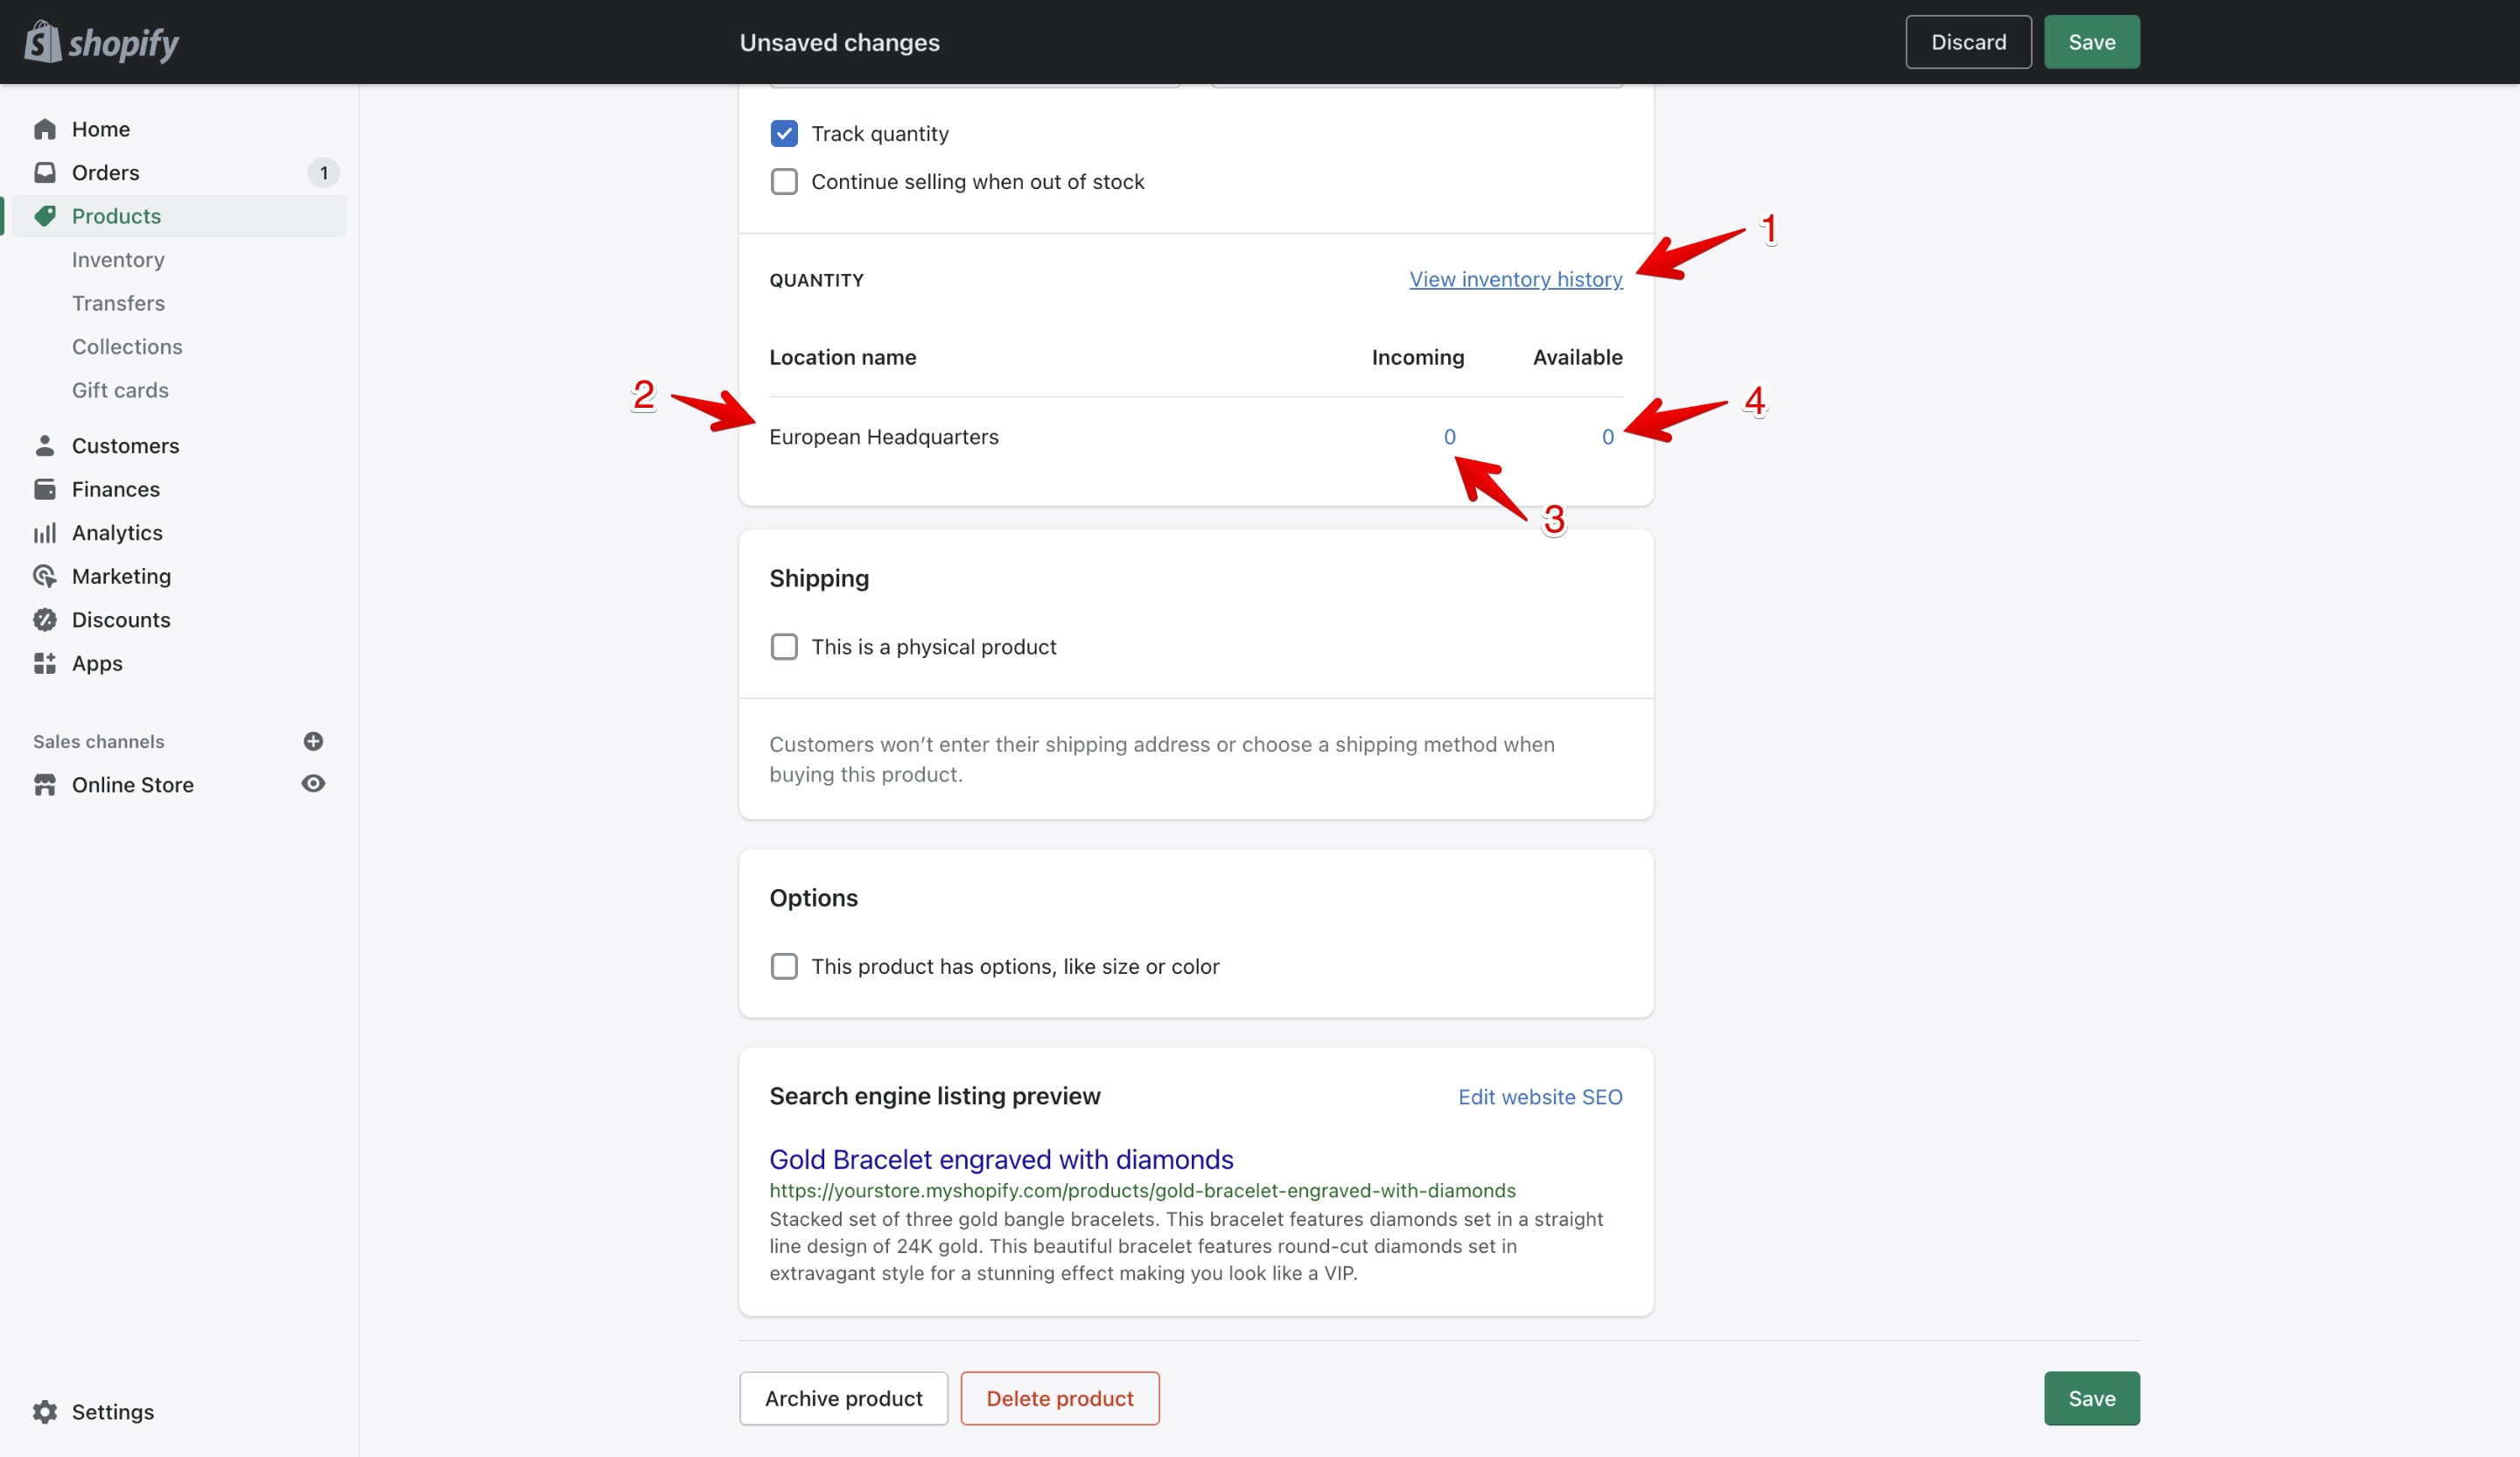The width and height of the screenshot is (2520, 1457).
Task: Click the Incoming column header
Action: click(x=1417, y=357)
